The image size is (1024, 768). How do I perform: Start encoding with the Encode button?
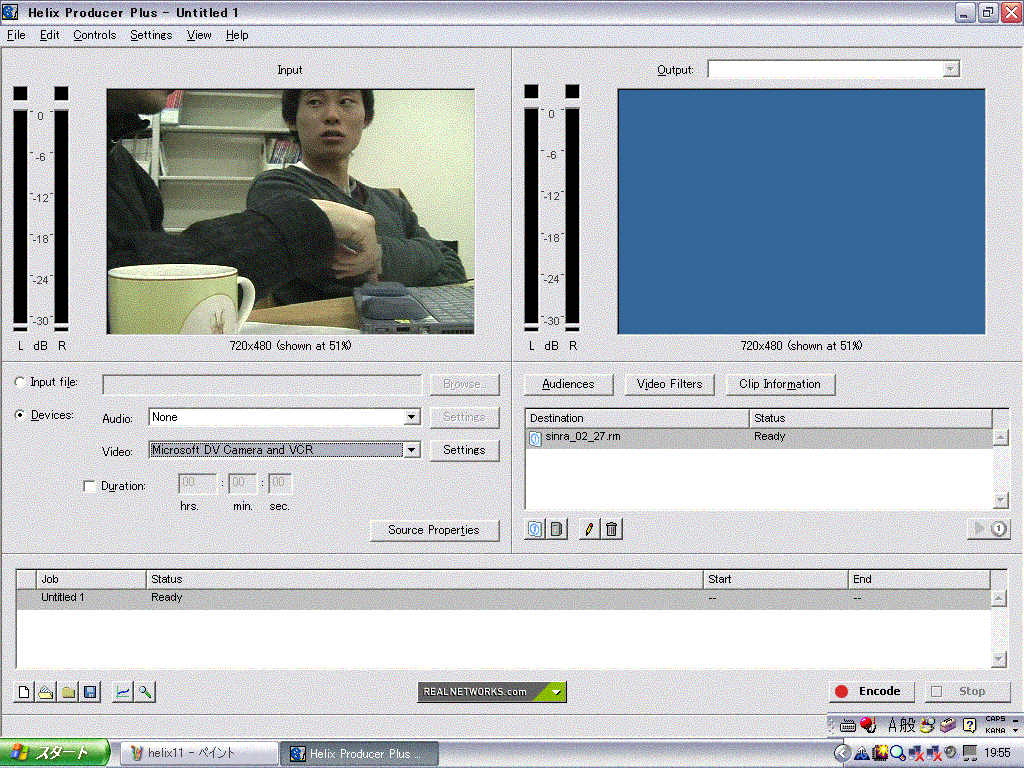click(x=872, y=691)
